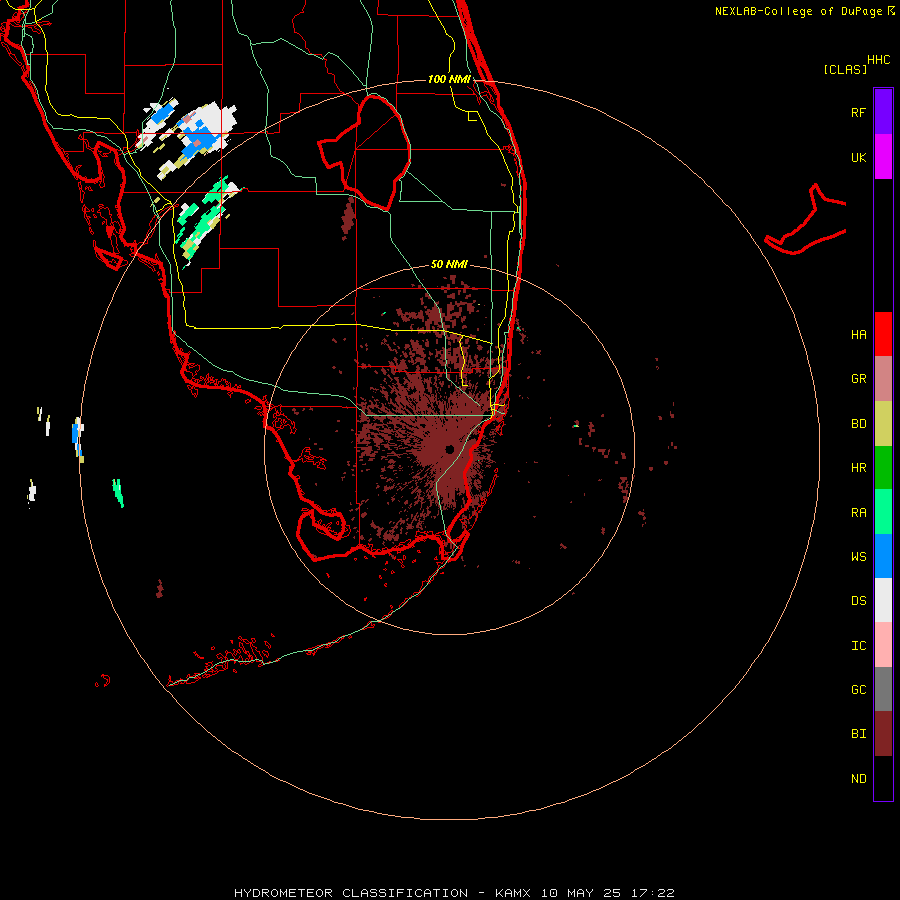Pick the HR green legend swatch
Viewport: 900px width, 900px height.
883,468
